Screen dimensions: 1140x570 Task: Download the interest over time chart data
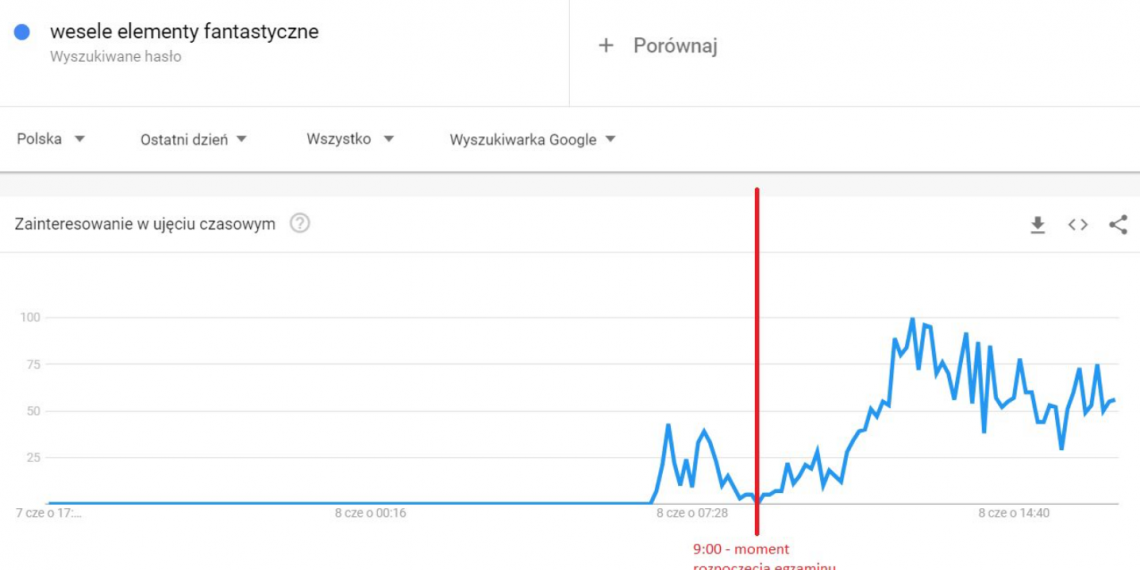(1037, 225)
